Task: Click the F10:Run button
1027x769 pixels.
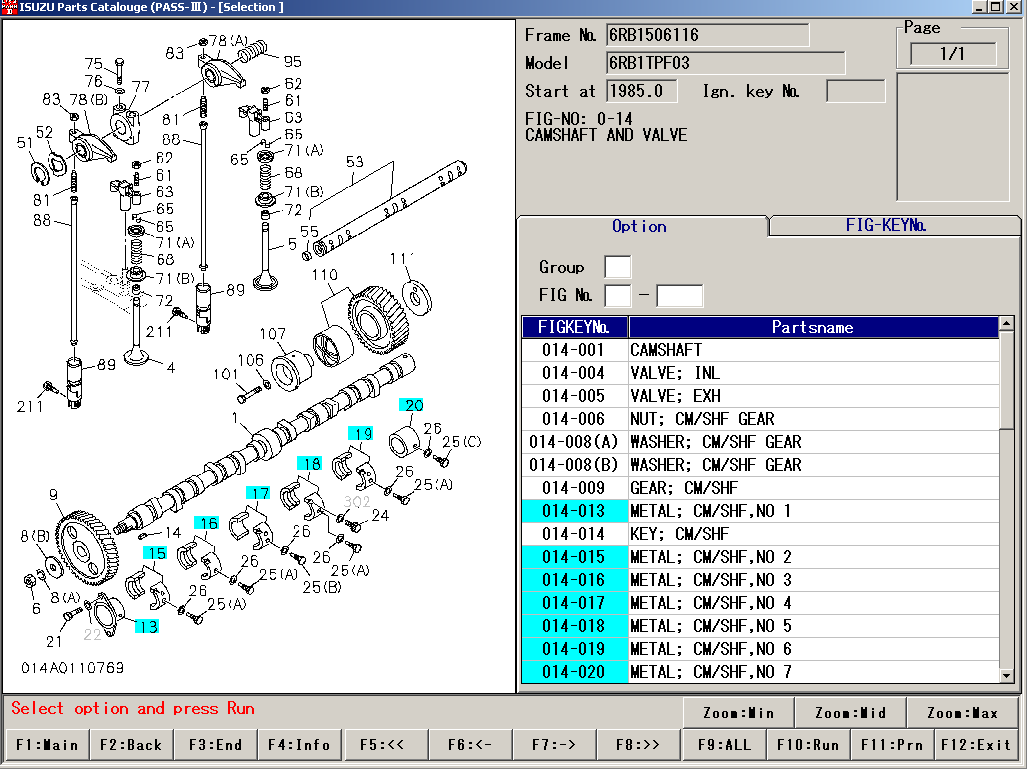Action: tap(808, 745)
